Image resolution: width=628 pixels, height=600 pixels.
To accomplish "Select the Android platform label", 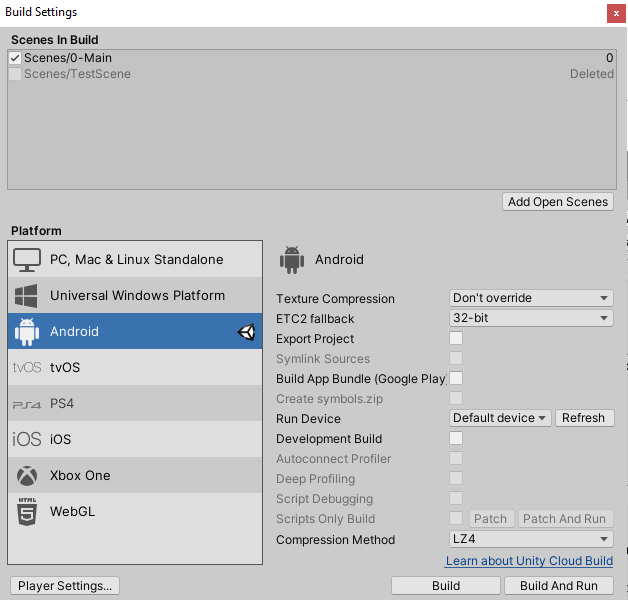I will pos(74,332).
